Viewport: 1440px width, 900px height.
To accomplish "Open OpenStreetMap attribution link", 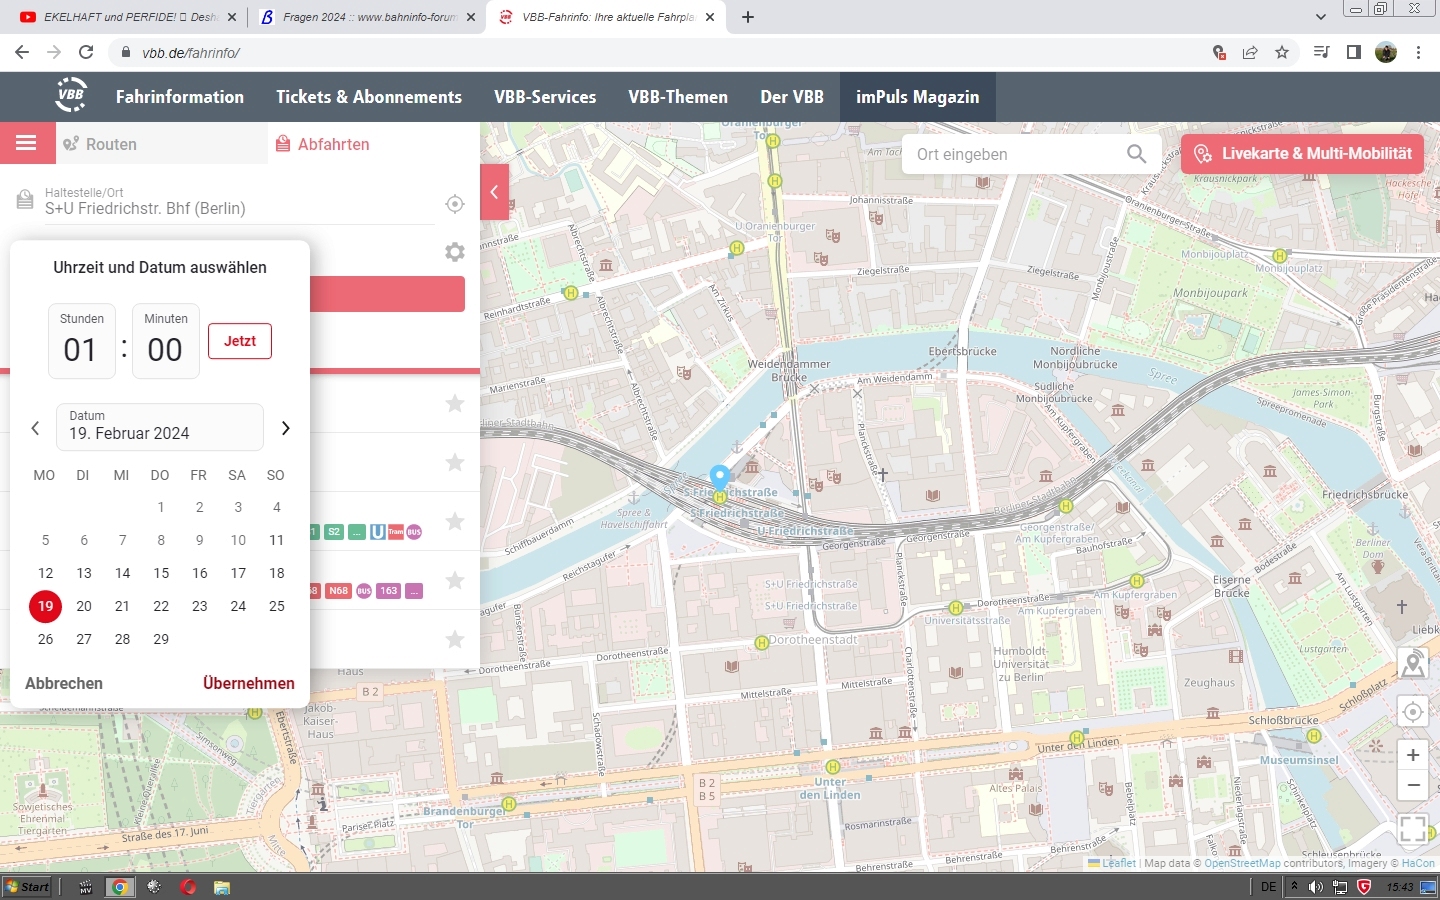I will pos(1242,863).
